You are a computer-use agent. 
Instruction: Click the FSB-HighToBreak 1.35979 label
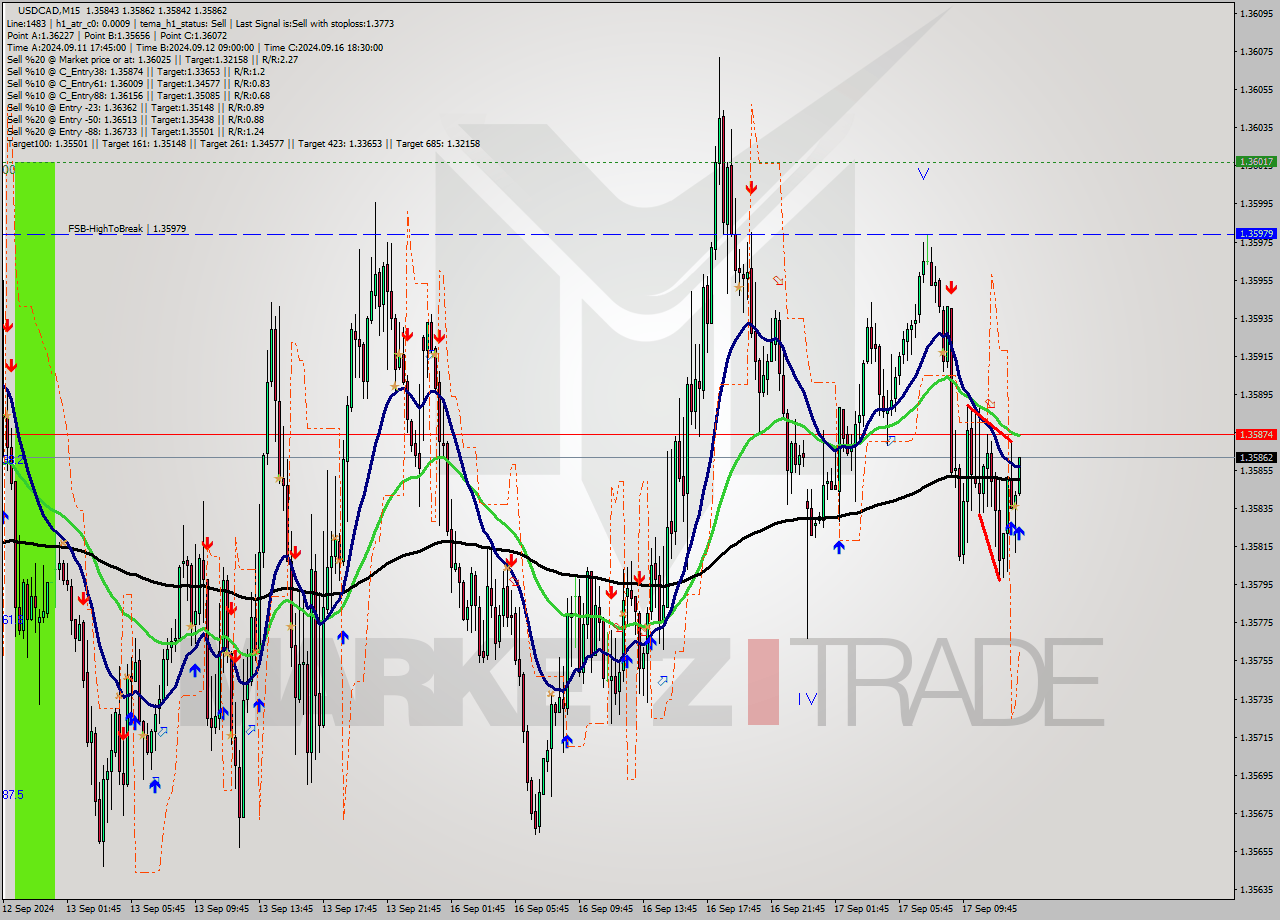pos(127,229)
